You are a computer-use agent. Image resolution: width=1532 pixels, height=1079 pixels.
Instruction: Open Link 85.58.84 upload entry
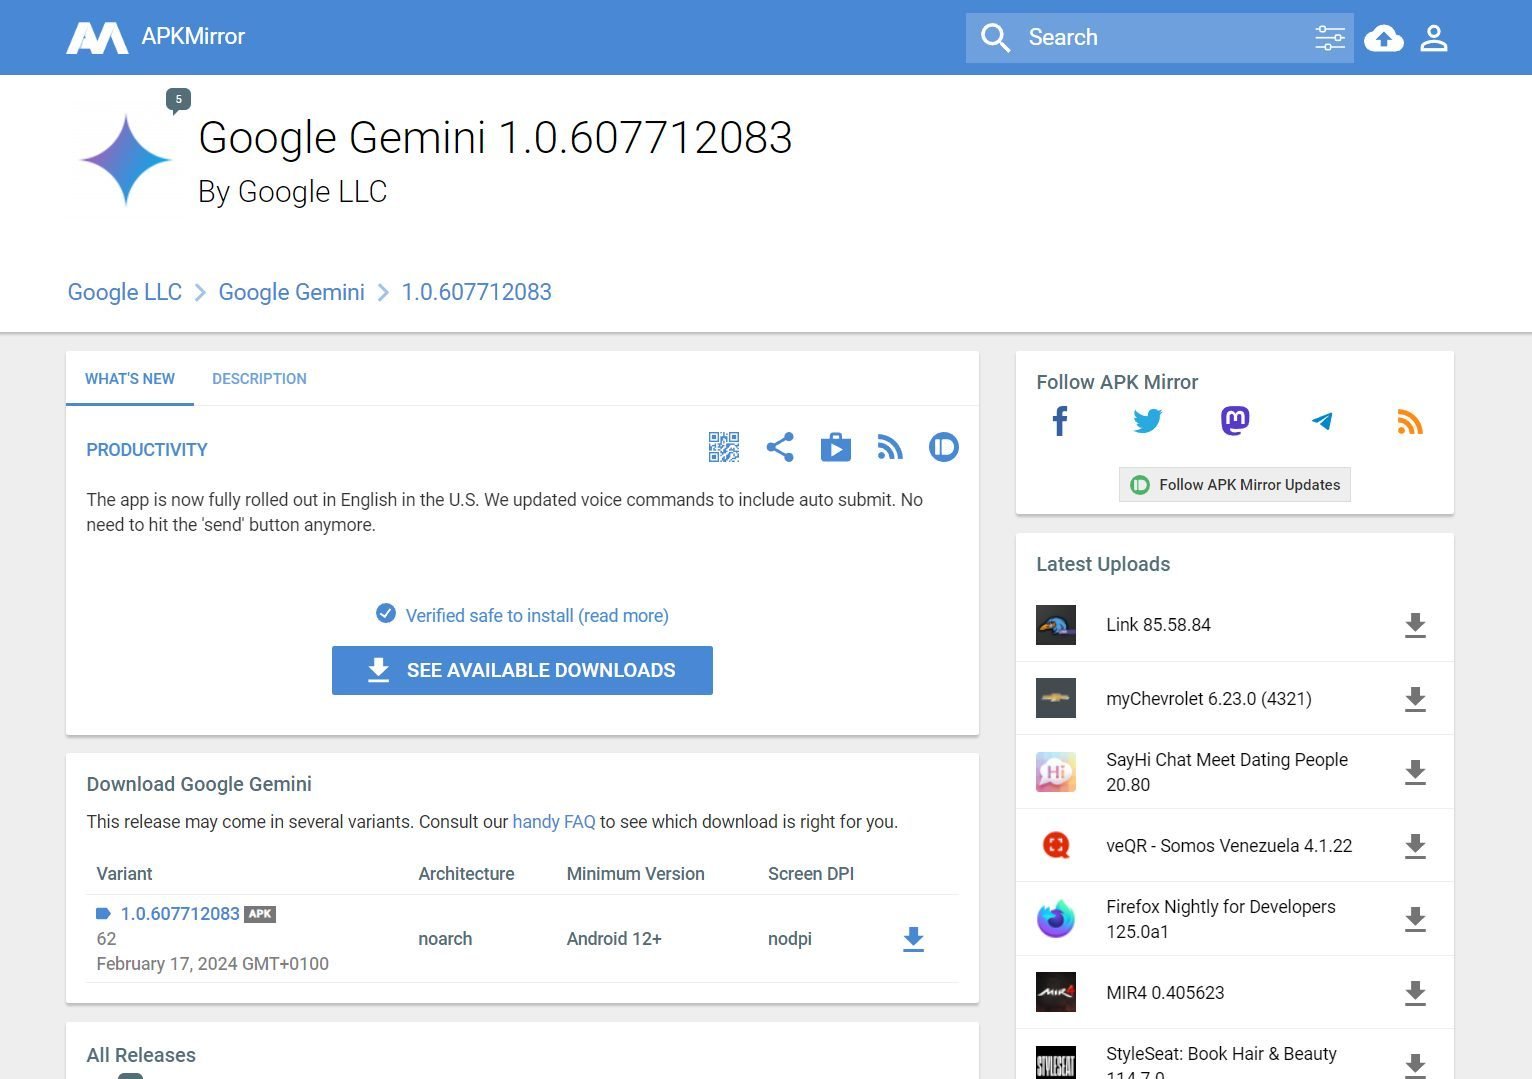coord(1158,625)
